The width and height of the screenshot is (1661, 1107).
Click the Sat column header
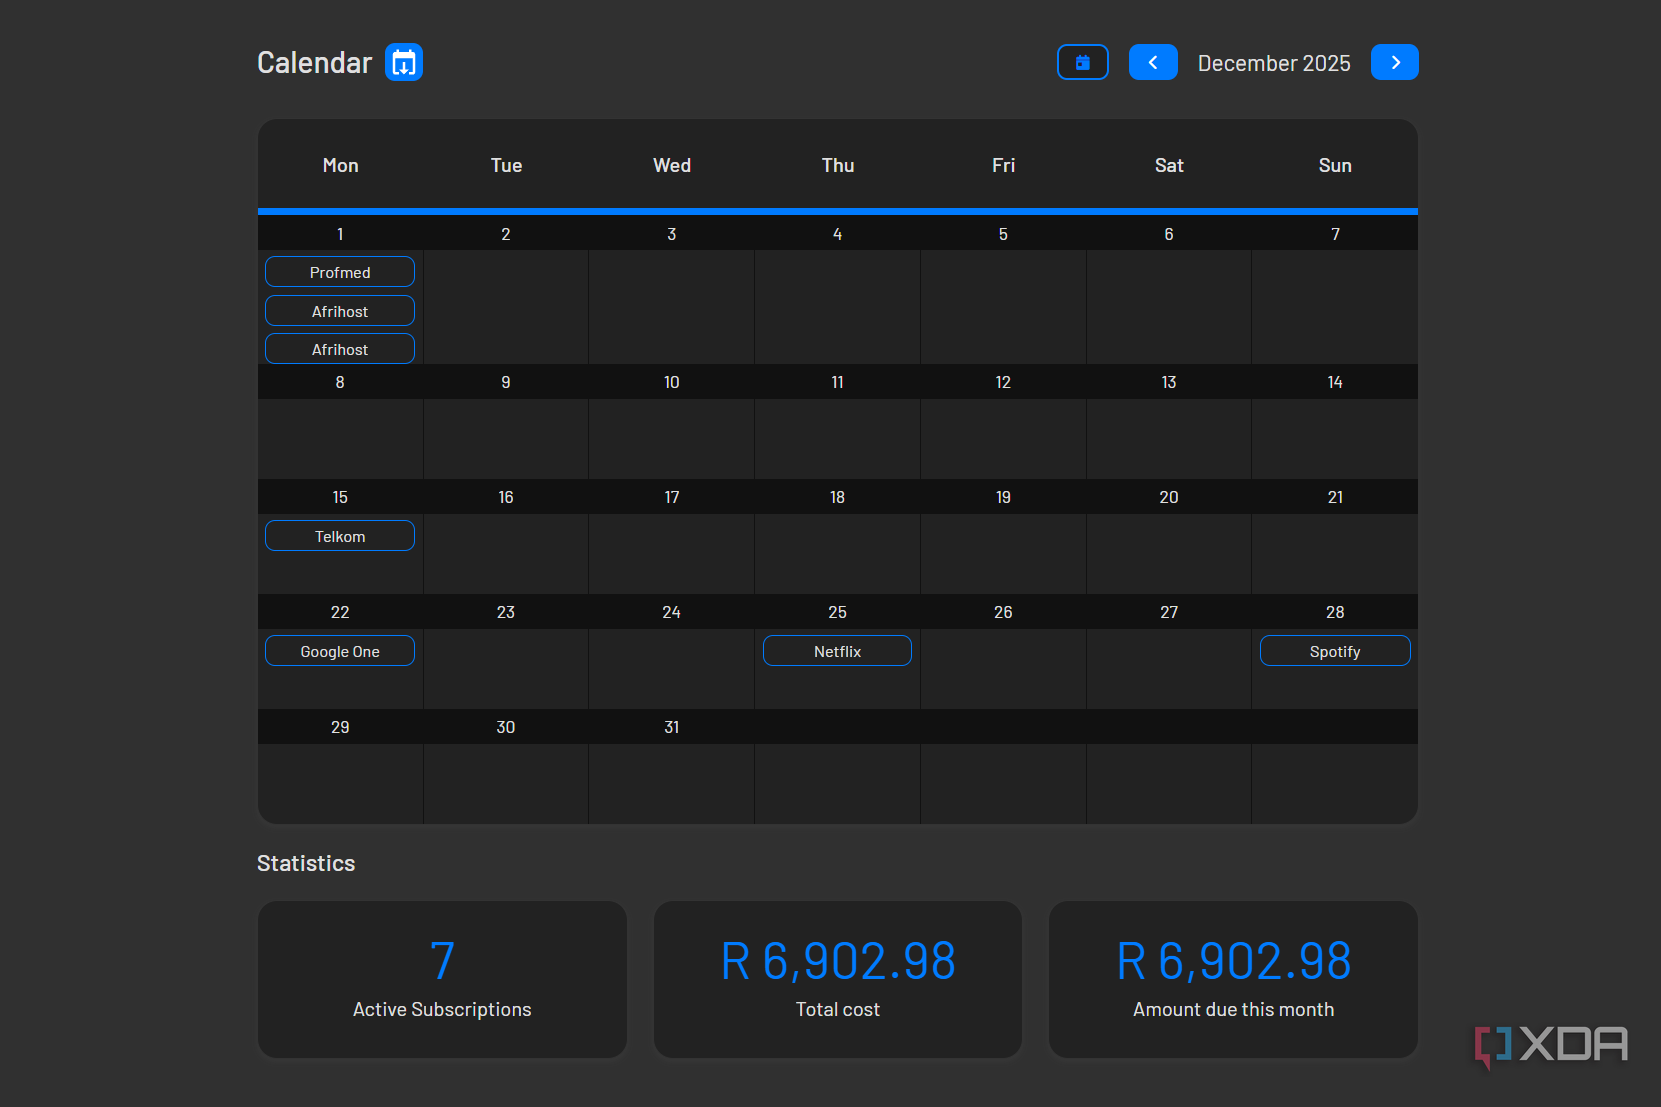click(x=1169, y=165)
